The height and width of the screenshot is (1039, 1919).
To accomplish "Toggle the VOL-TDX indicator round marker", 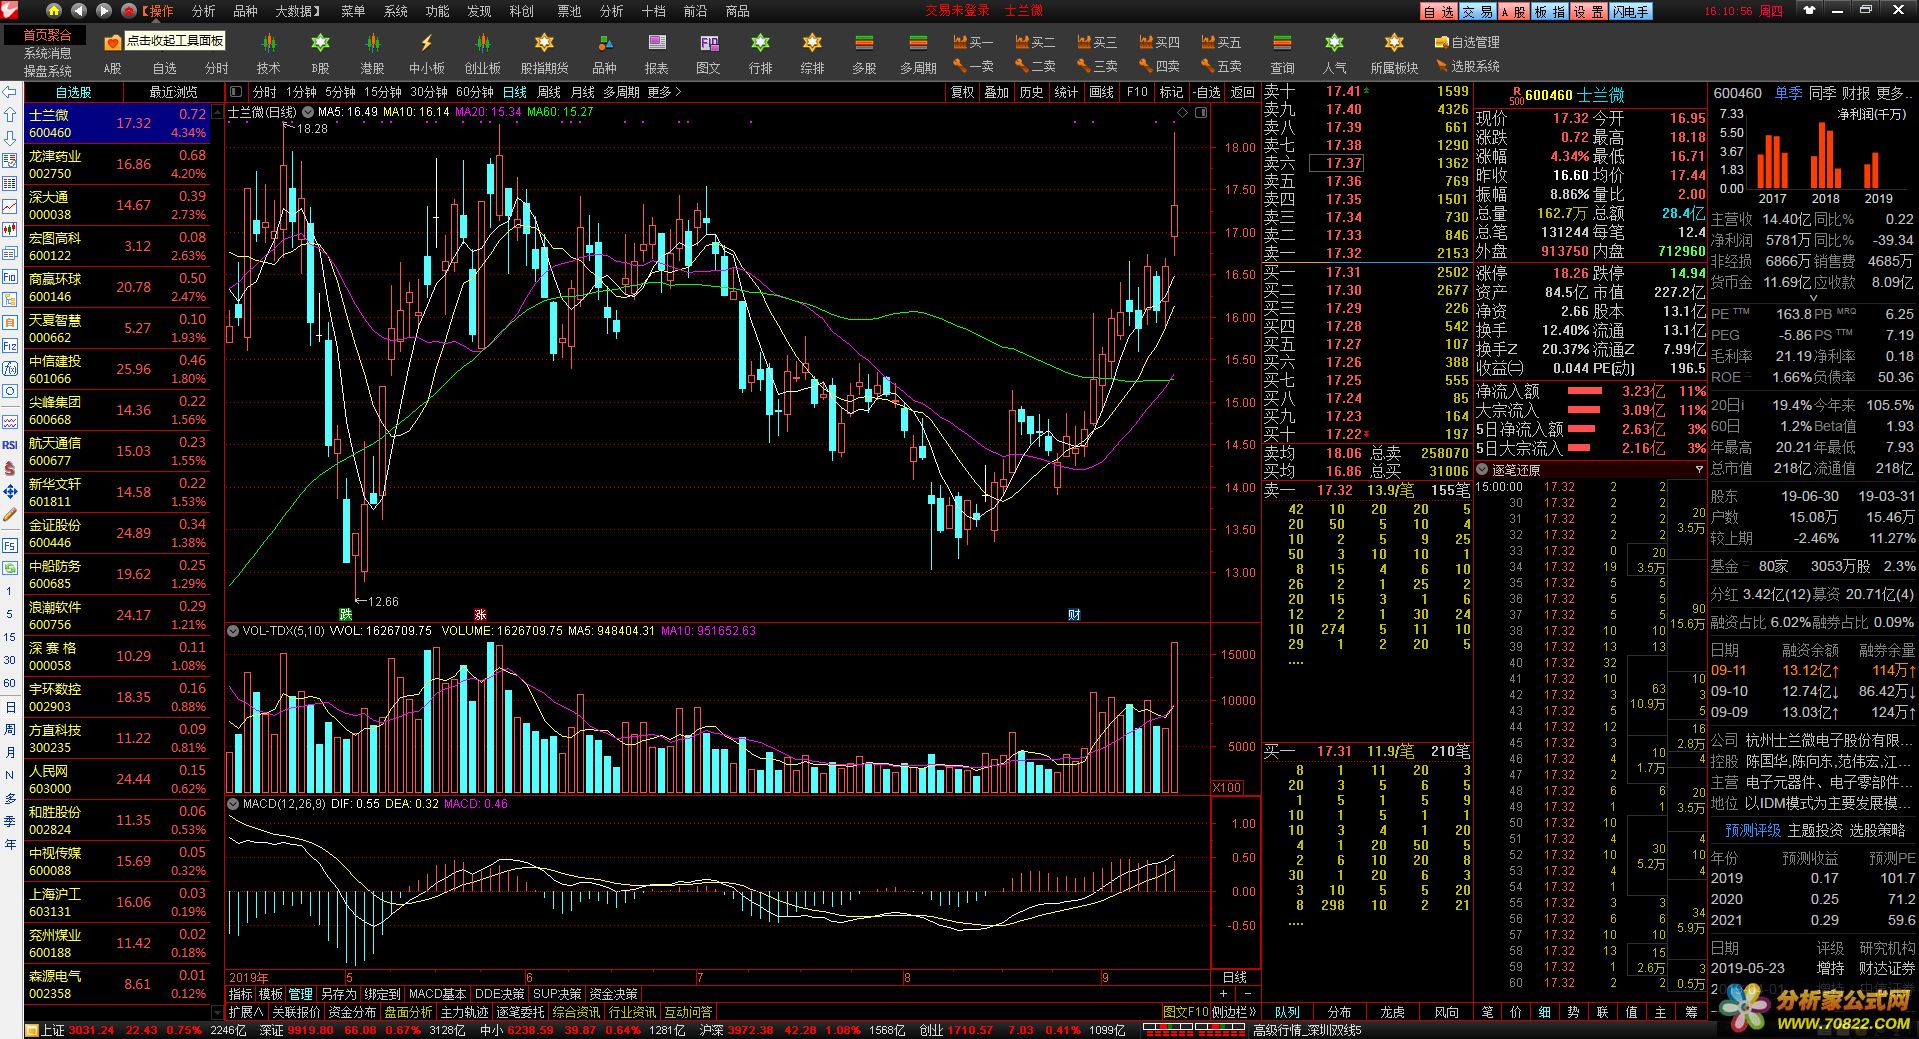I will pyautogui.click(x=233, y=631).
